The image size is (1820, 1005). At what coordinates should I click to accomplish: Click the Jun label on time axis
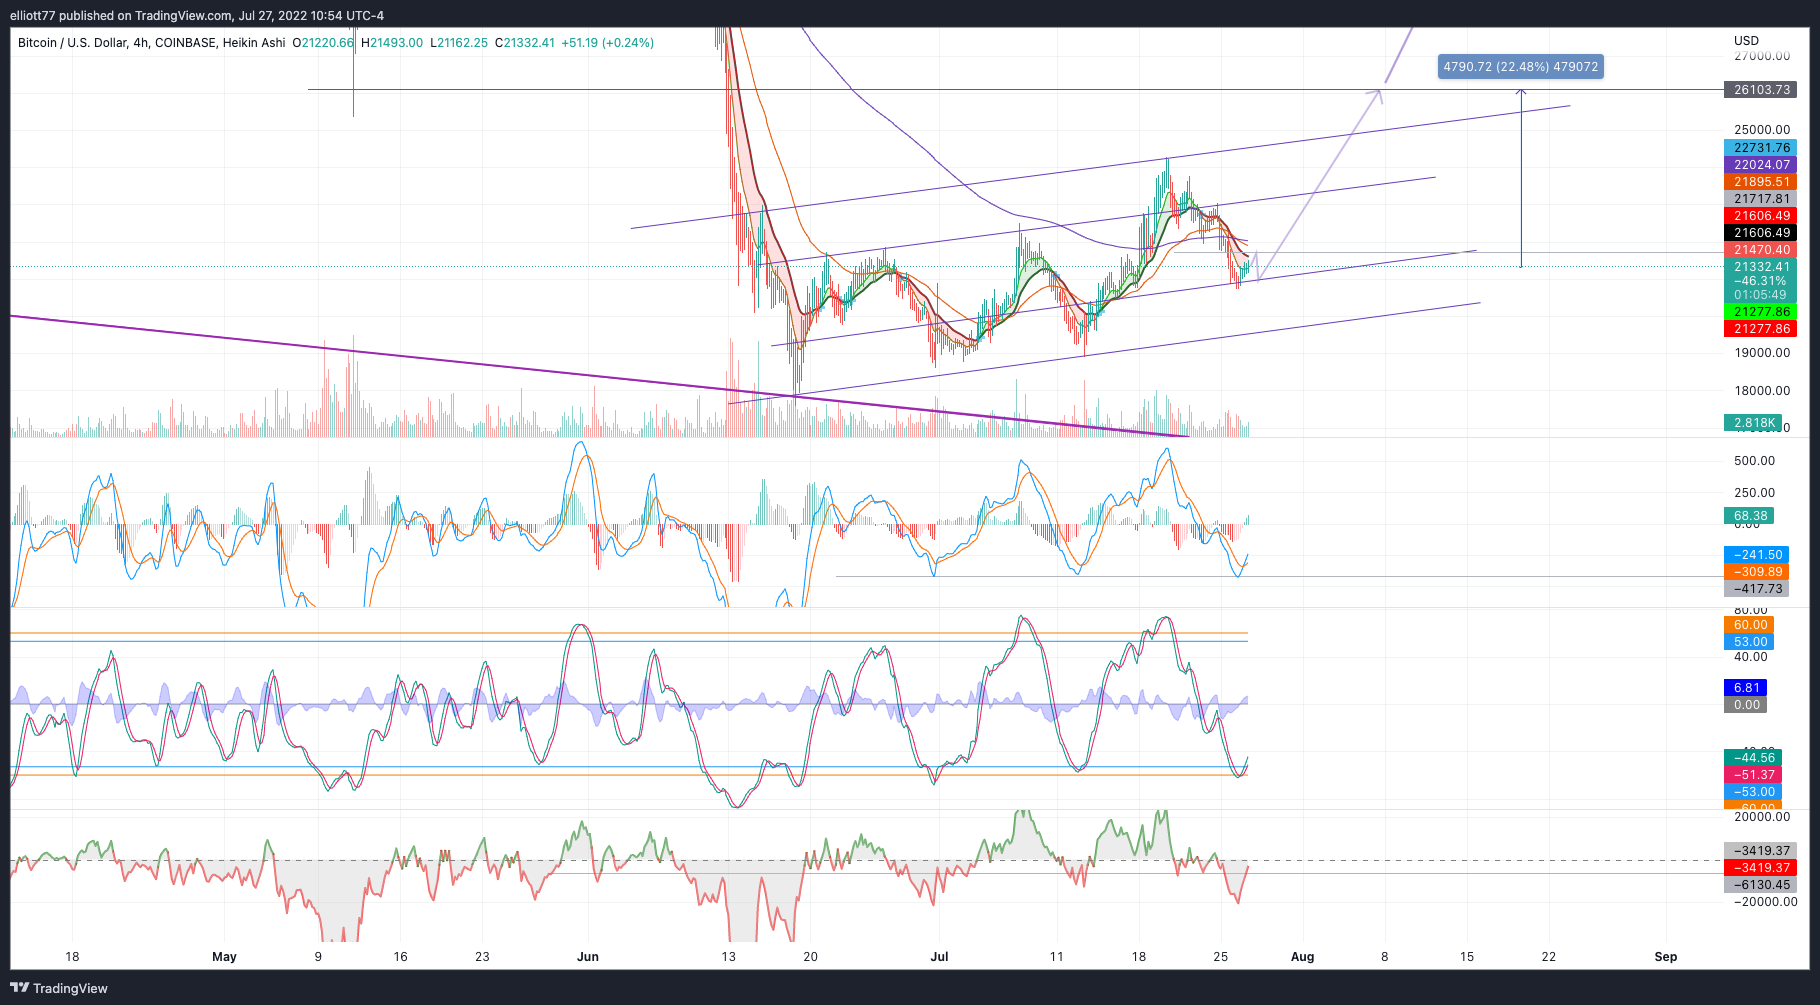click(588, 957)
